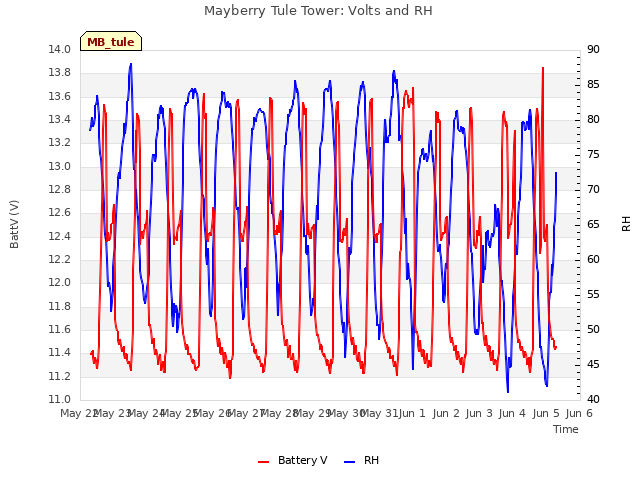Click the Jun 5 date label

click(x=546, y=413)
